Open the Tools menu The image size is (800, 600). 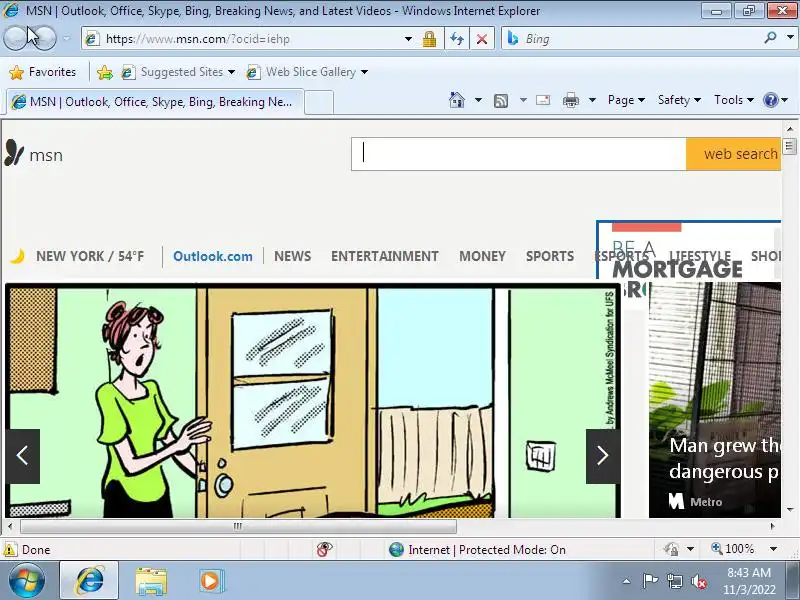734,100
